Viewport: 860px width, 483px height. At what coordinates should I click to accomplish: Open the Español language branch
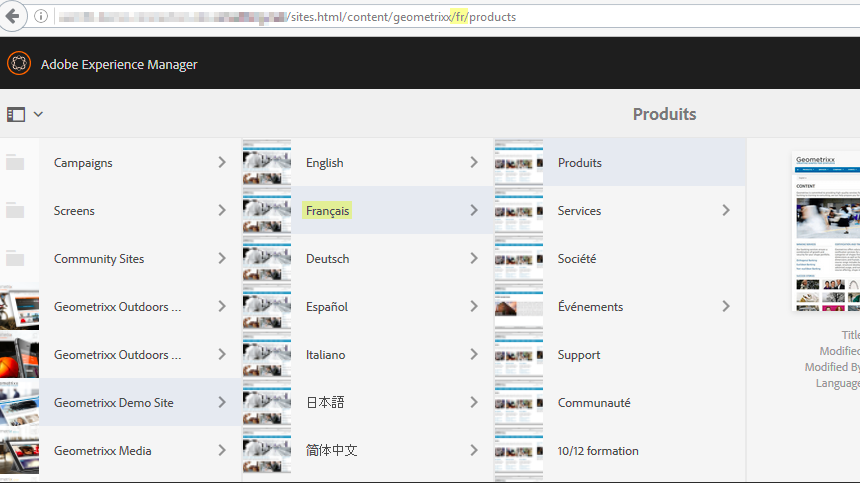tap(327, 306)
